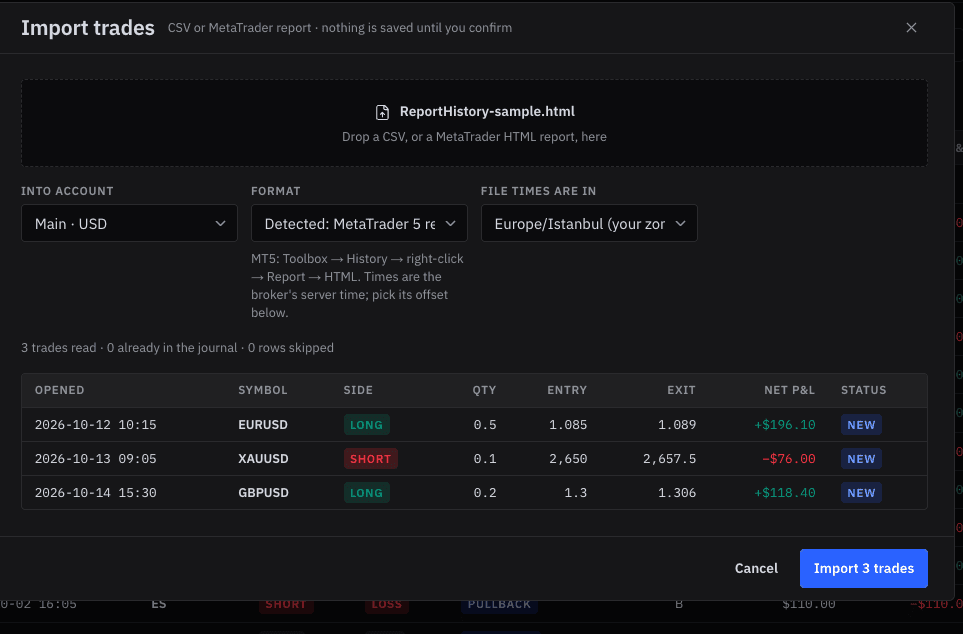
Task: Click the NEW status badge for GBPUSD
Action: [x=861, y=493]
